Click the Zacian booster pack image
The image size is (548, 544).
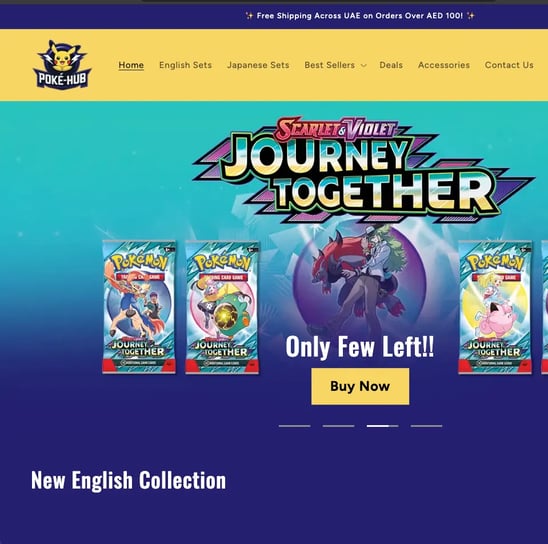click(139, 307)
